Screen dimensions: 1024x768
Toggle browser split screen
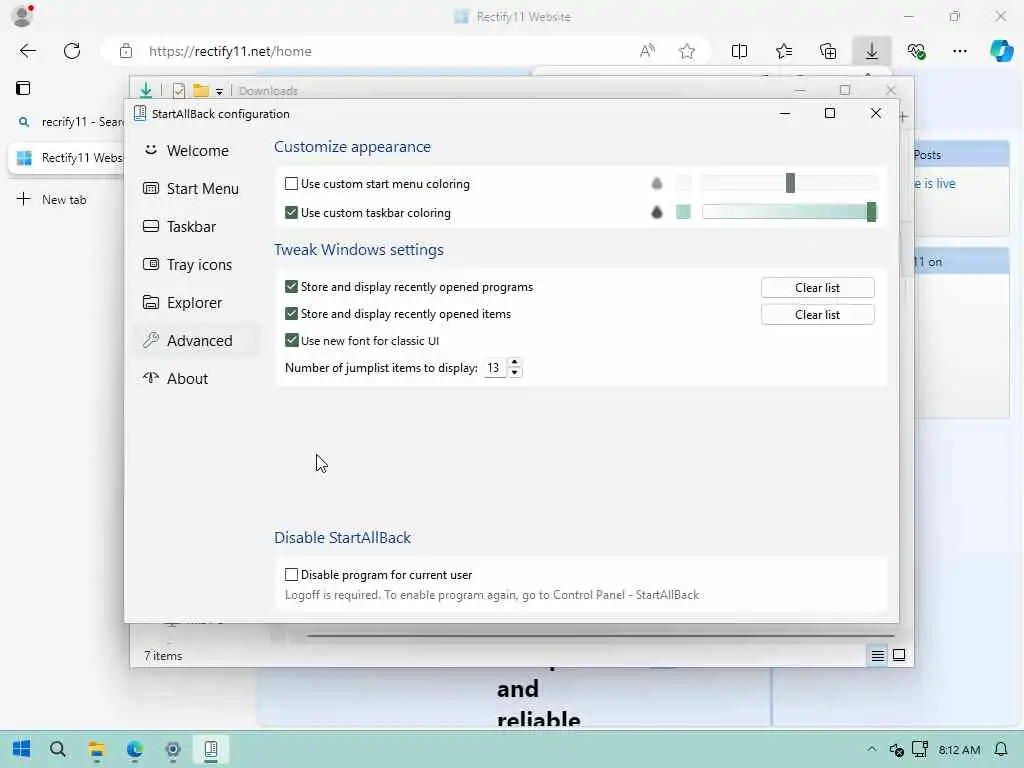739,51
